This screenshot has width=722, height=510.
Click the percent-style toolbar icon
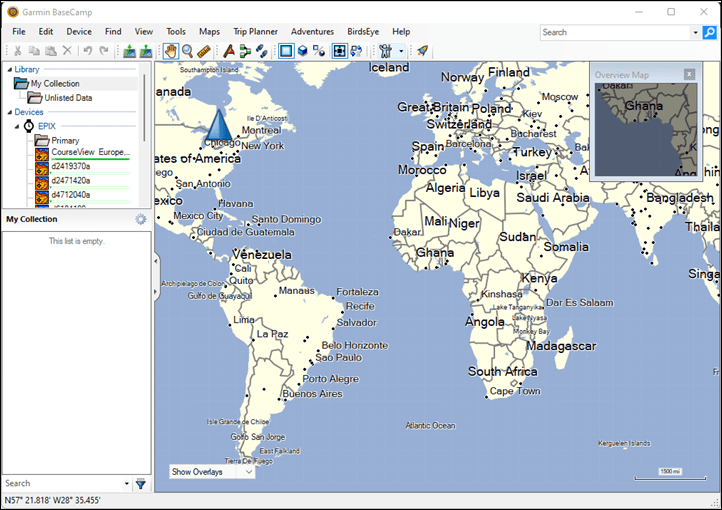coord(319,51)
